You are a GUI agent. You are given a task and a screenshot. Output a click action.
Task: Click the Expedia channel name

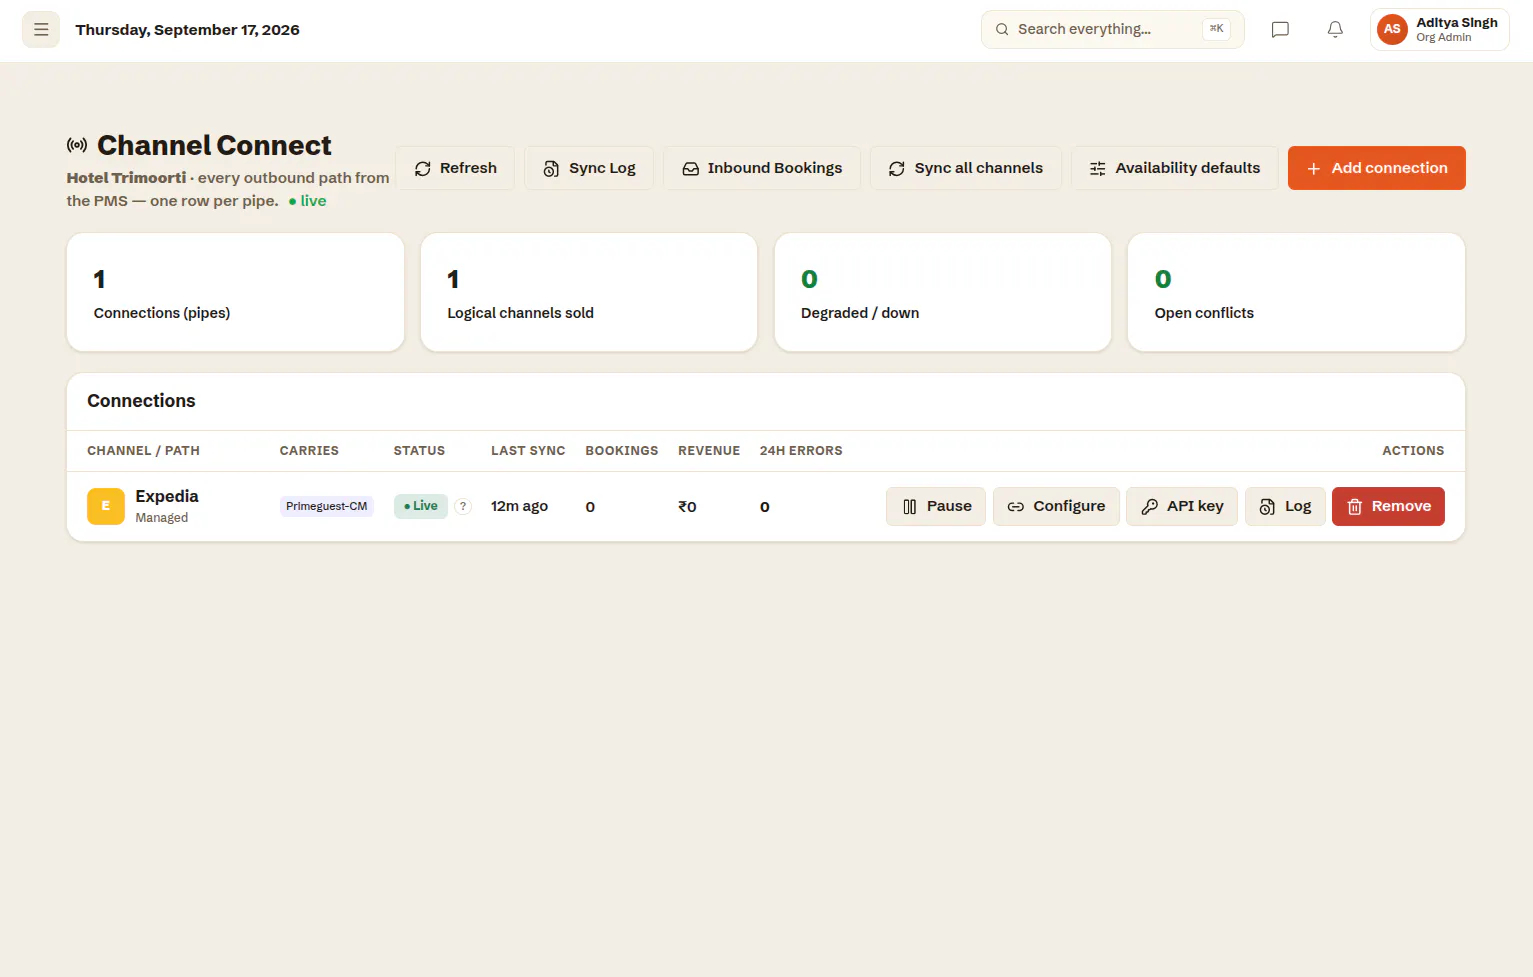pyautogui.click(x=167, y=496)
